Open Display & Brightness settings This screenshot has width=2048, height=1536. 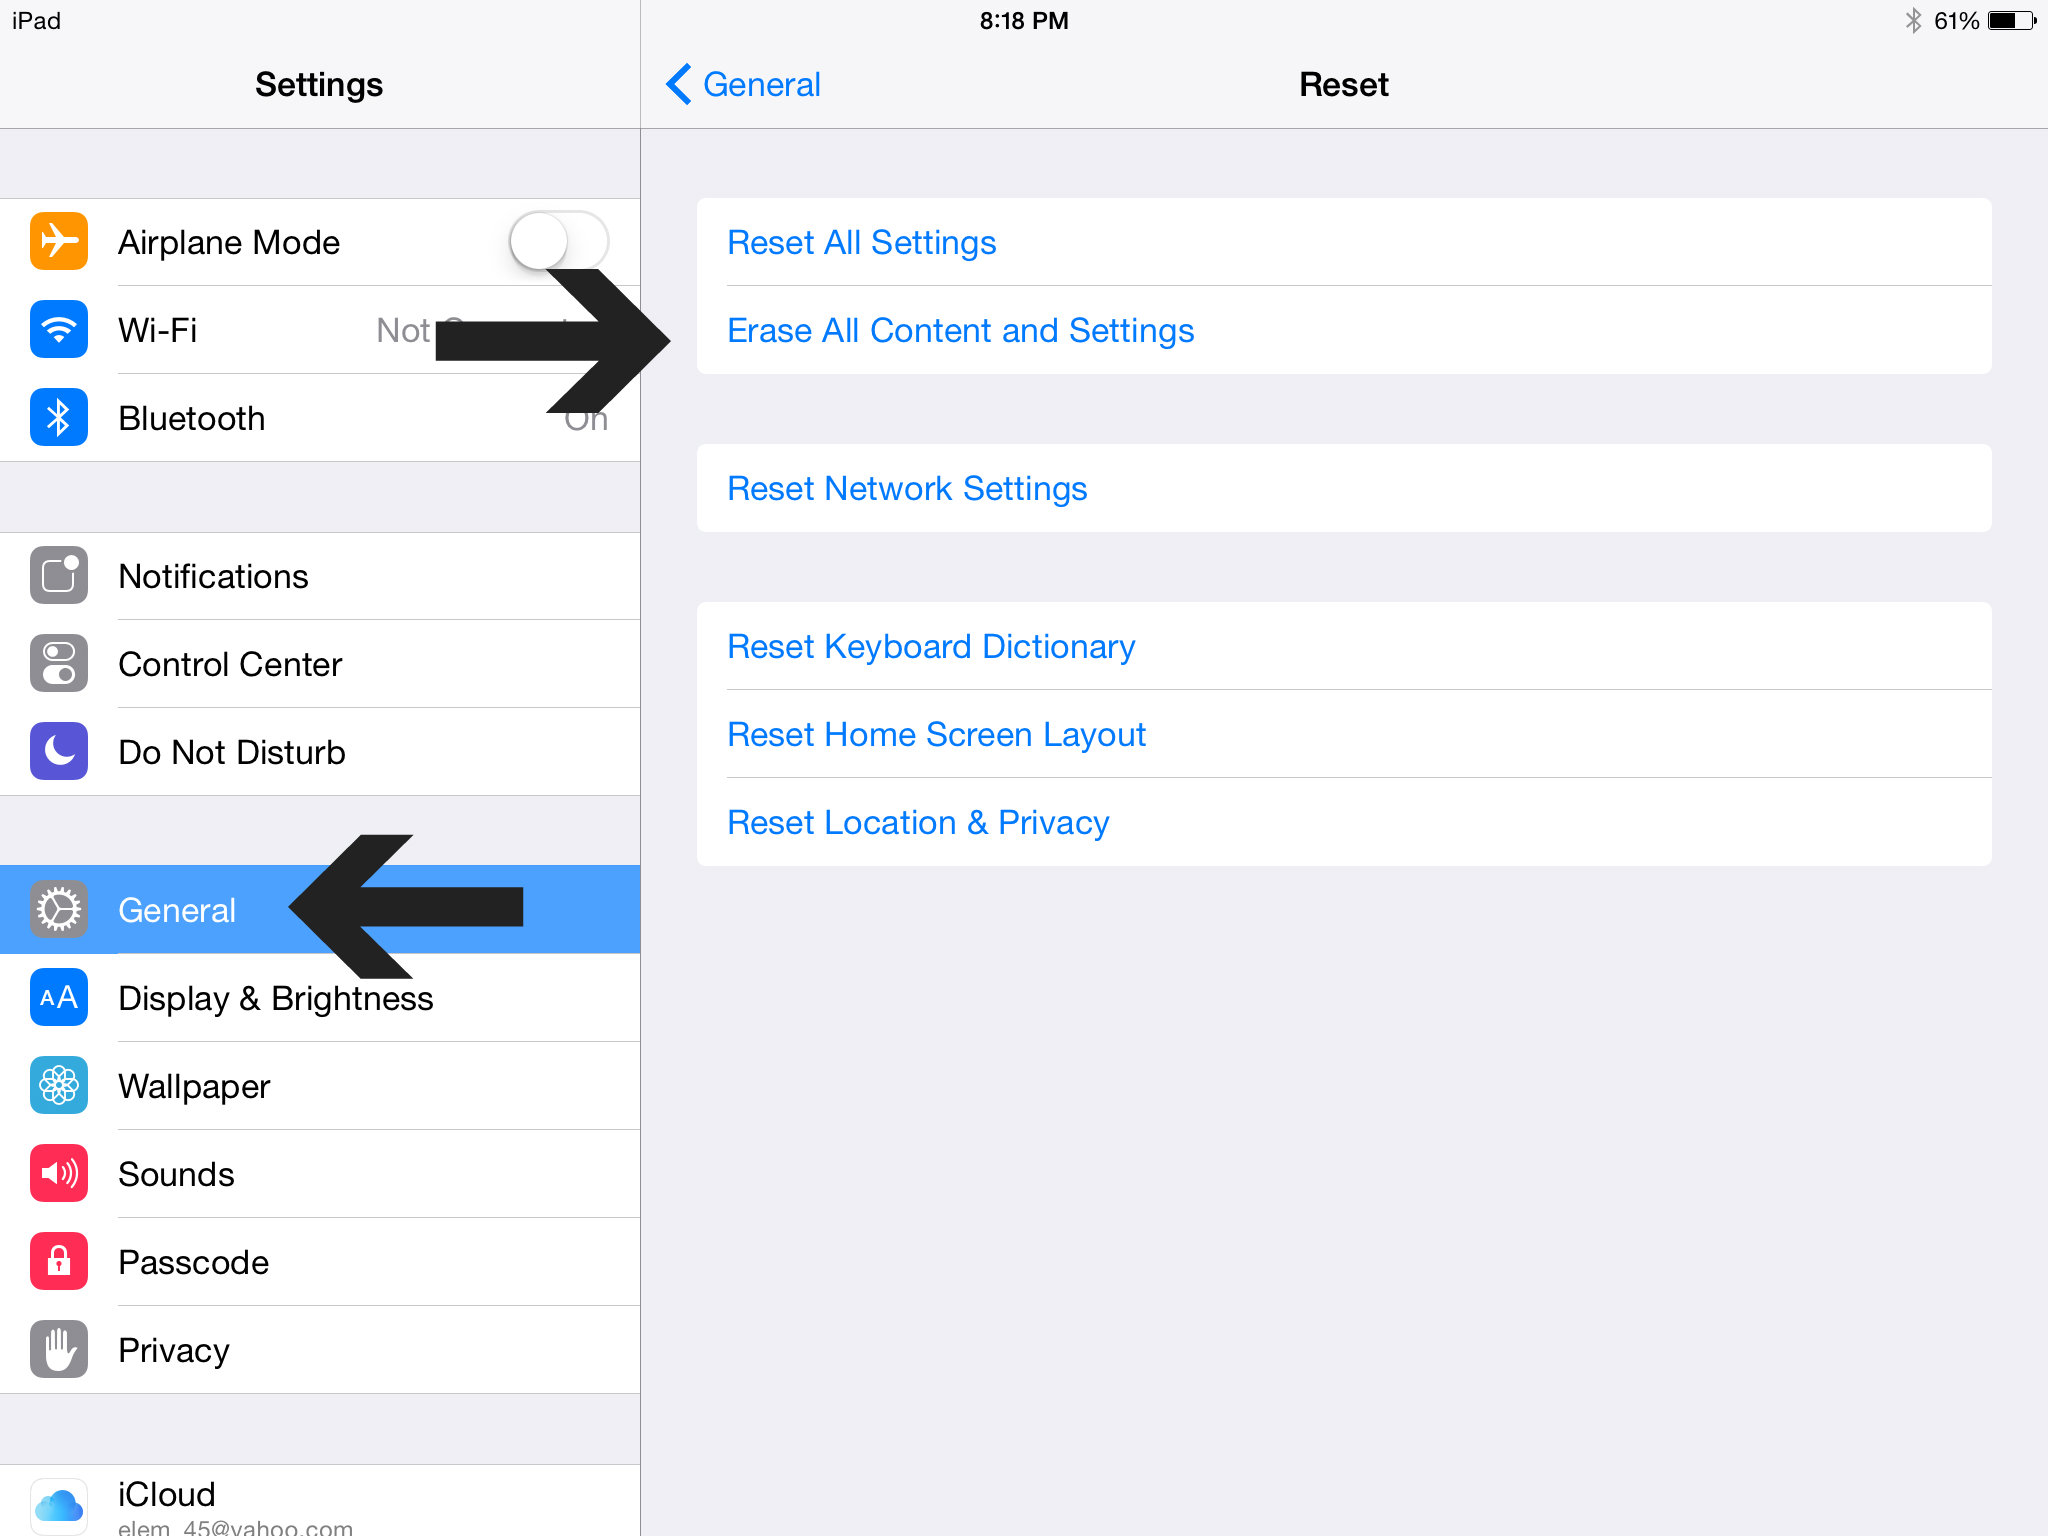320,997
